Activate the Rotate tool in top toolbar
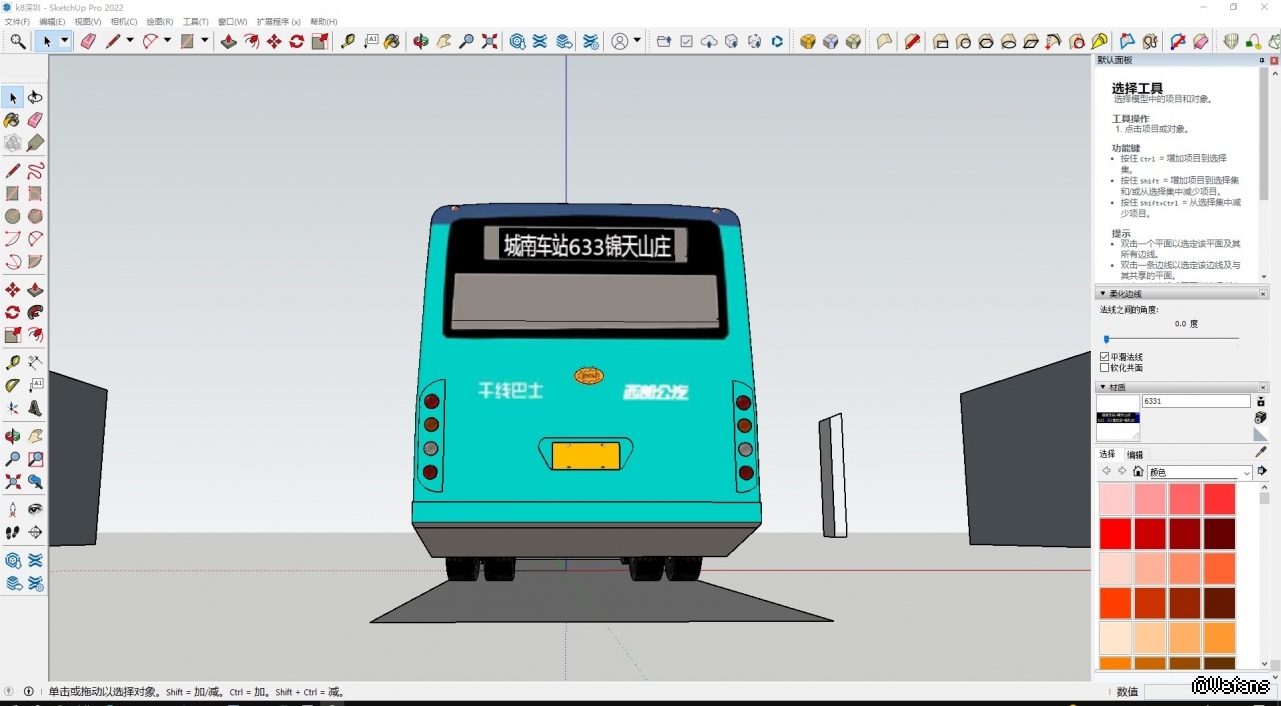Image resolution: width=1281 pixels, height=706 pixels. click(297, 41)
